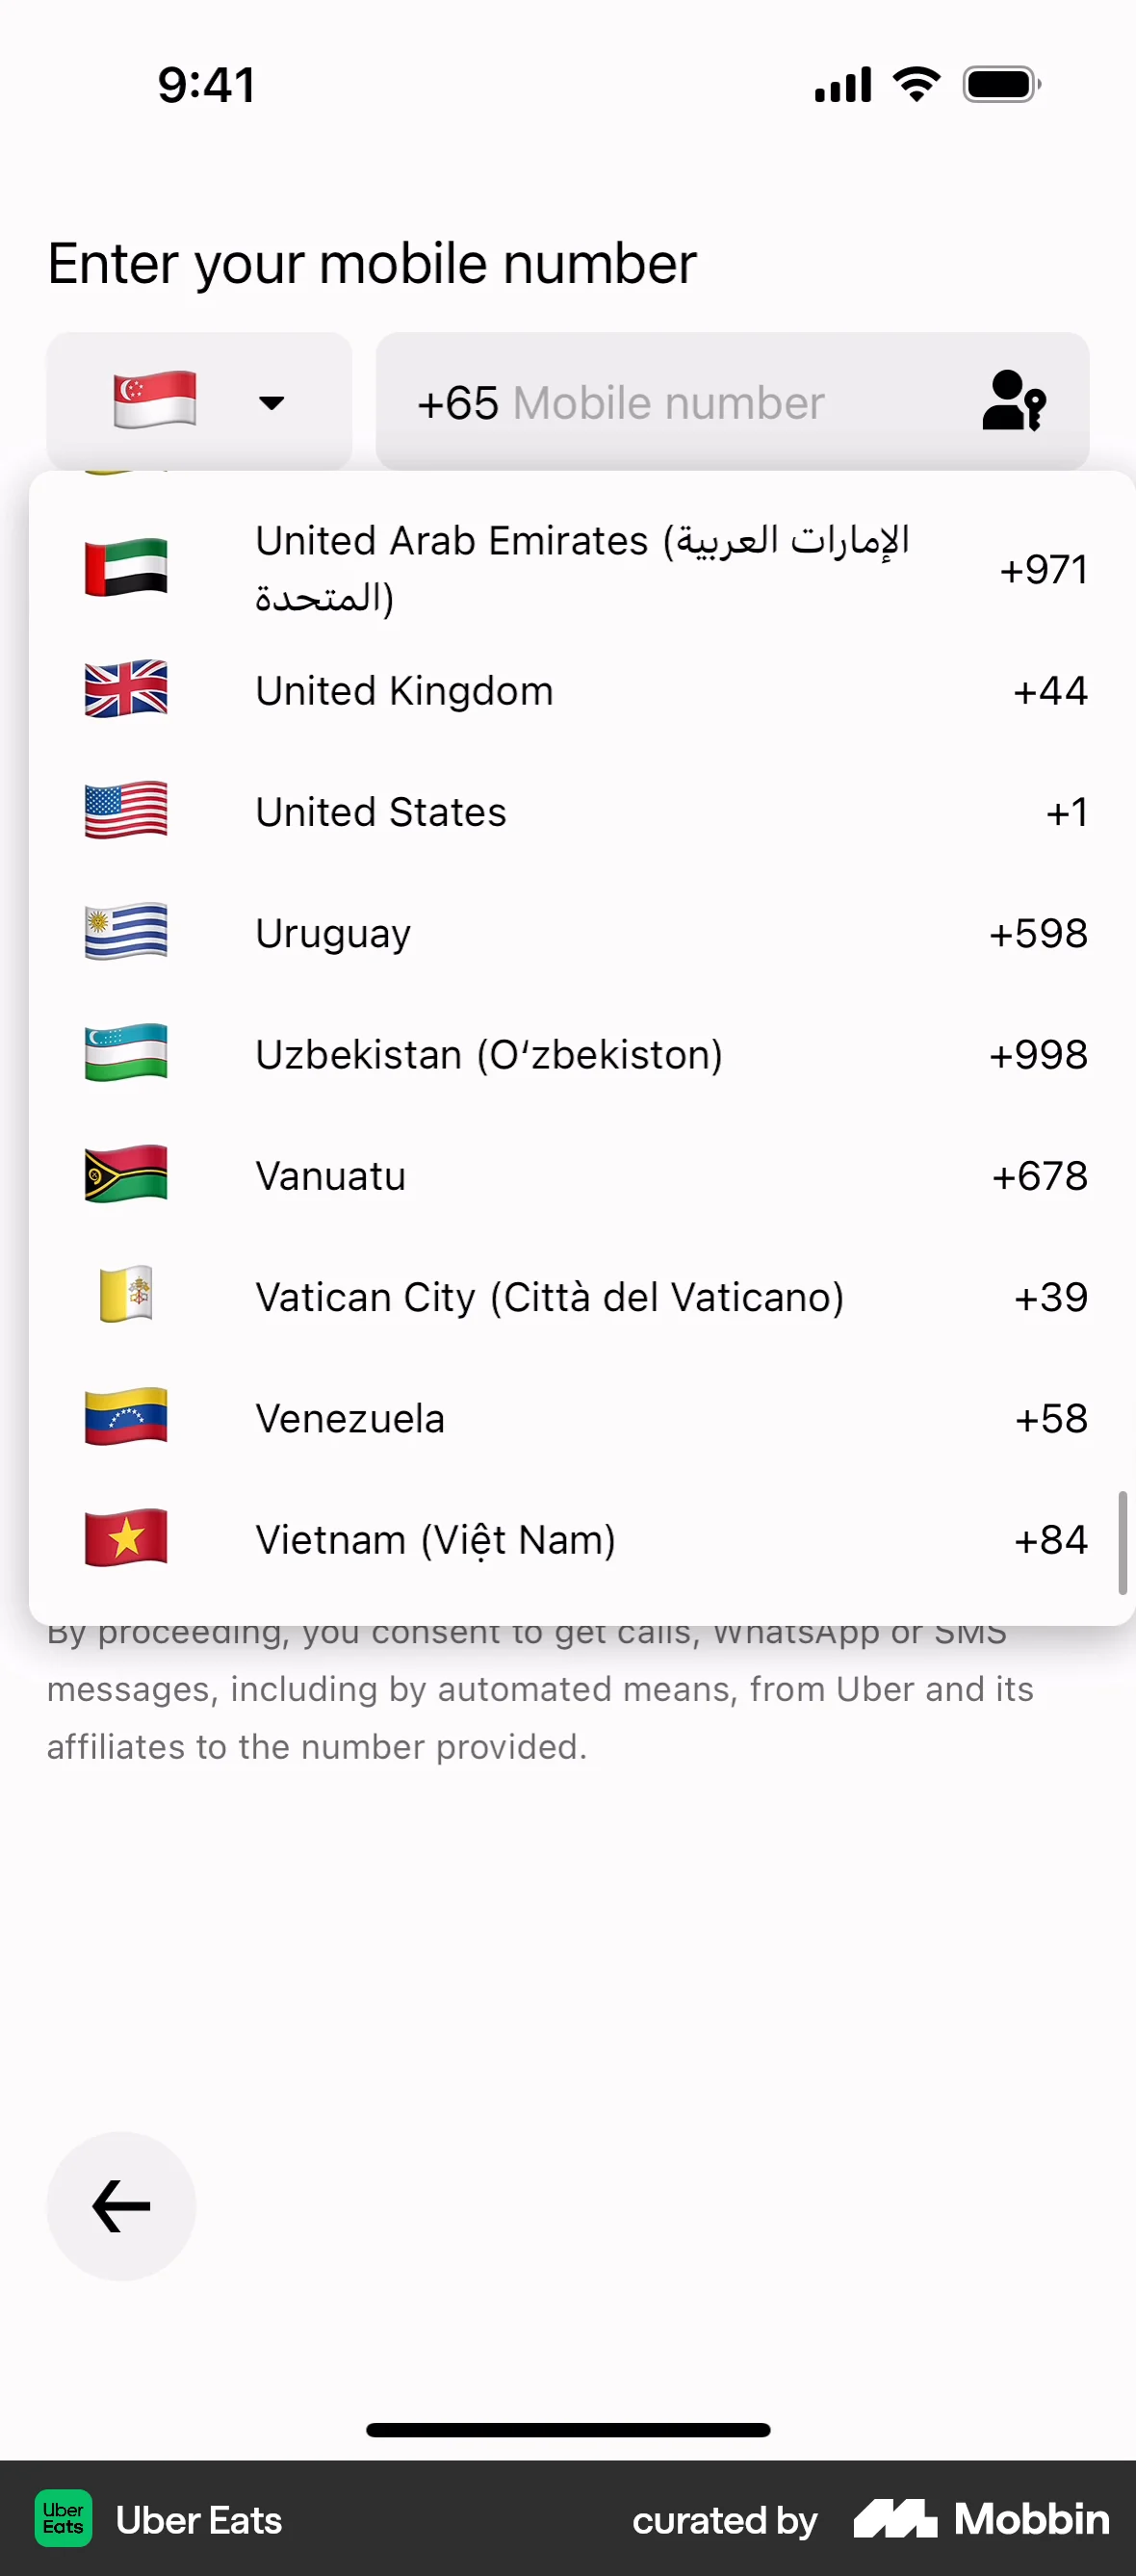Pick the +44 United Kingdom dial code

(1049, 691)
